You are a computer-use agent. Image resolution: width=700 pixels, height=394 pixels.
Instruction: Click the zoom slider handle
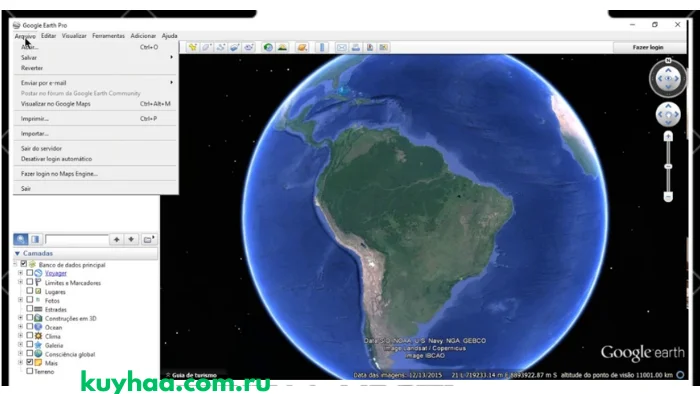[x=668, y=166]
